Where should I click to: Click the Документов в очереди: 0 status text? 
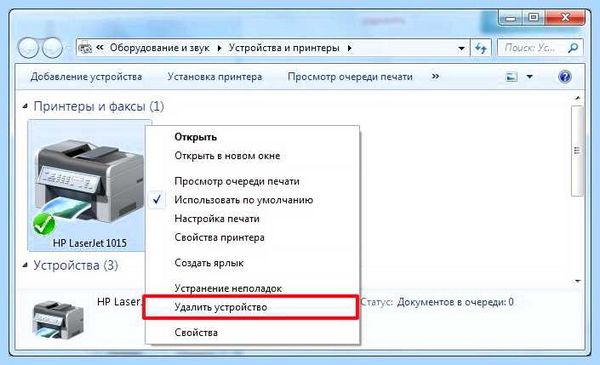tap(455, 302)
